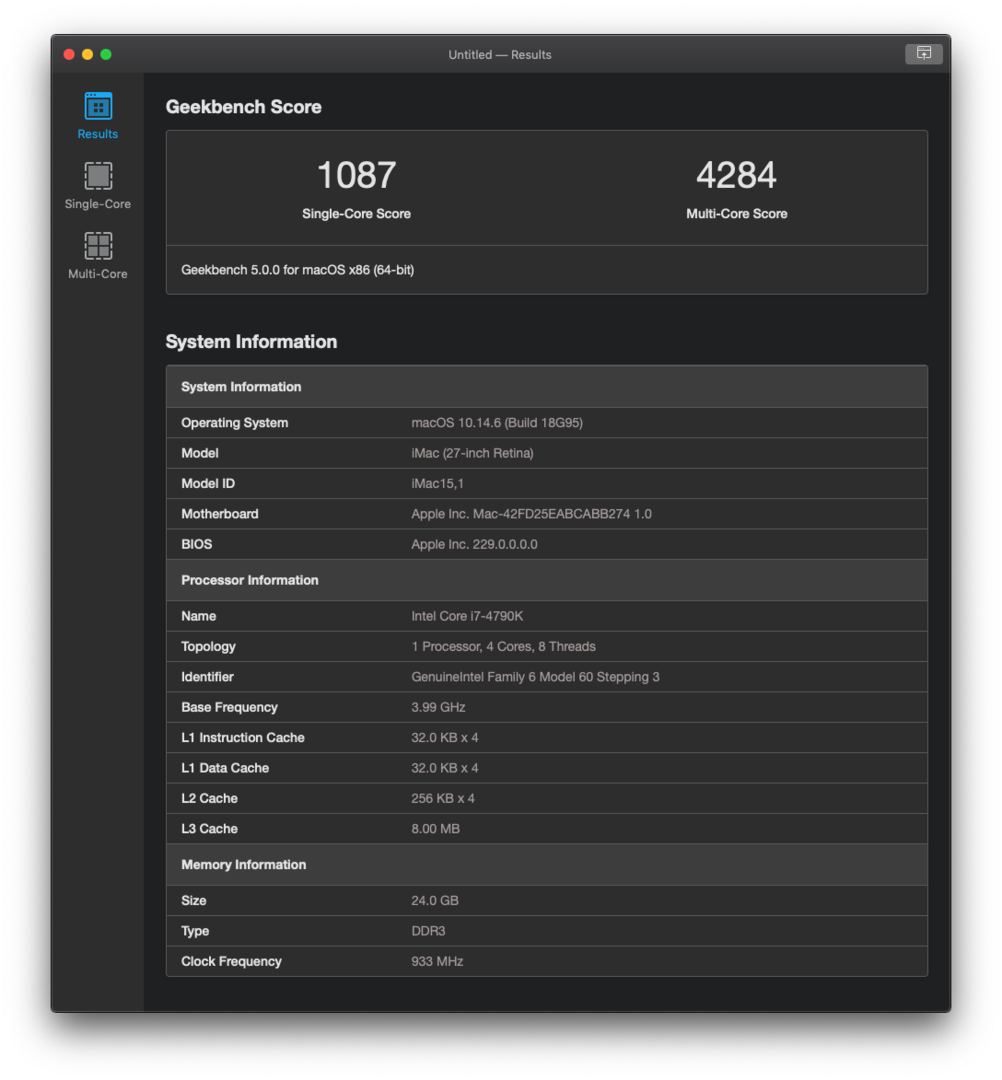Click the DDR3 memory type value
This screenshot has width=1002, height=1080.
point(428,931)
